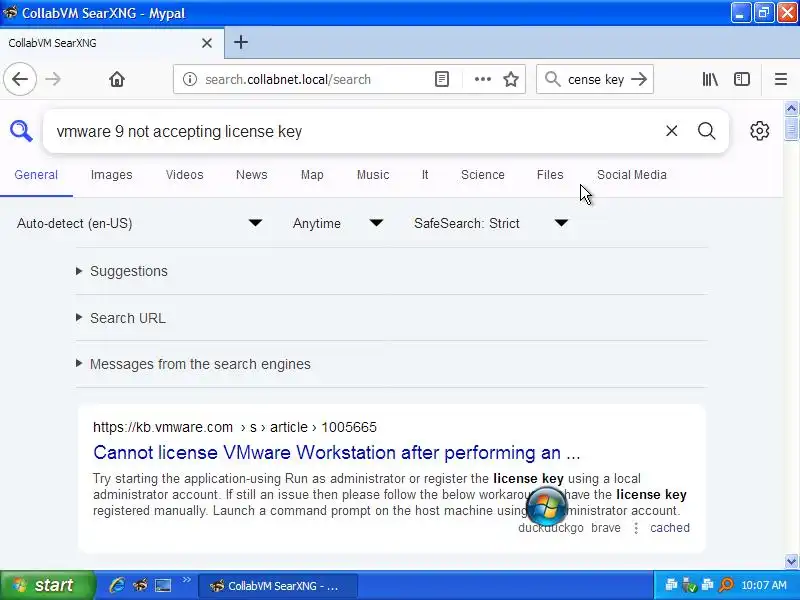Screen dimensions: 800x600
Task: Open the browser home page icon
Action: (x=117, y=79)
